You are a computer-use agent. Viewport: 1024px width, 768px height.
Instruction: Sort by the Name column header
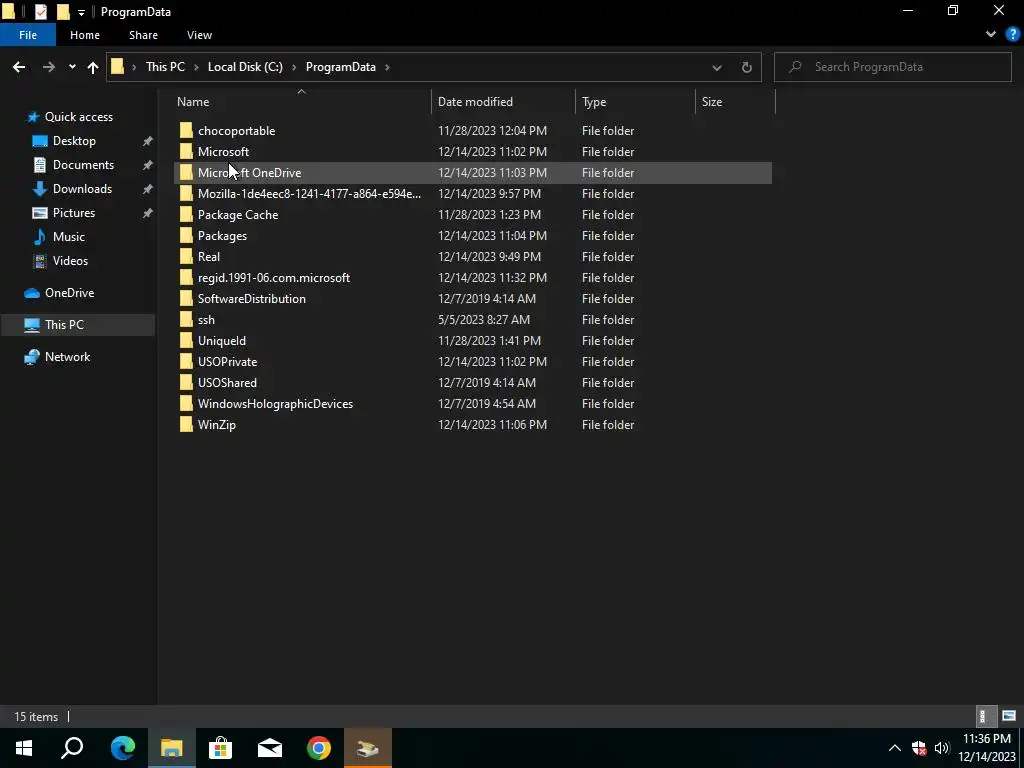click(301, 102)
